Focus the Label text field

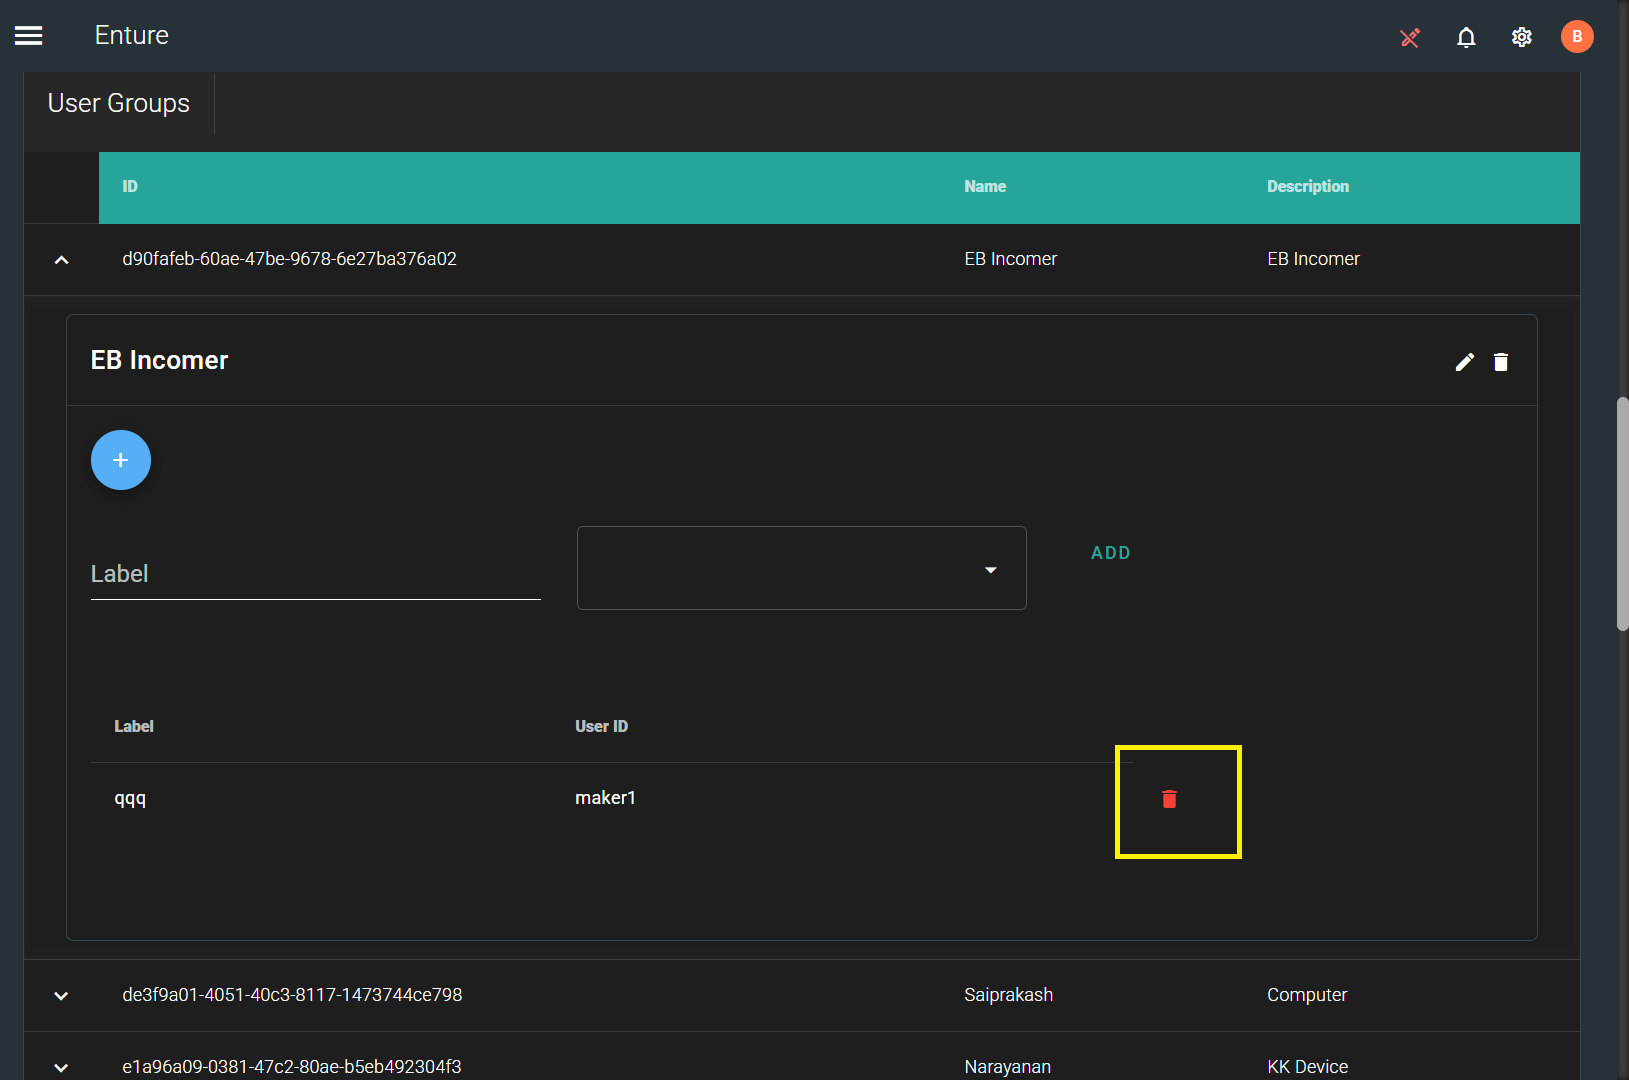315,575
